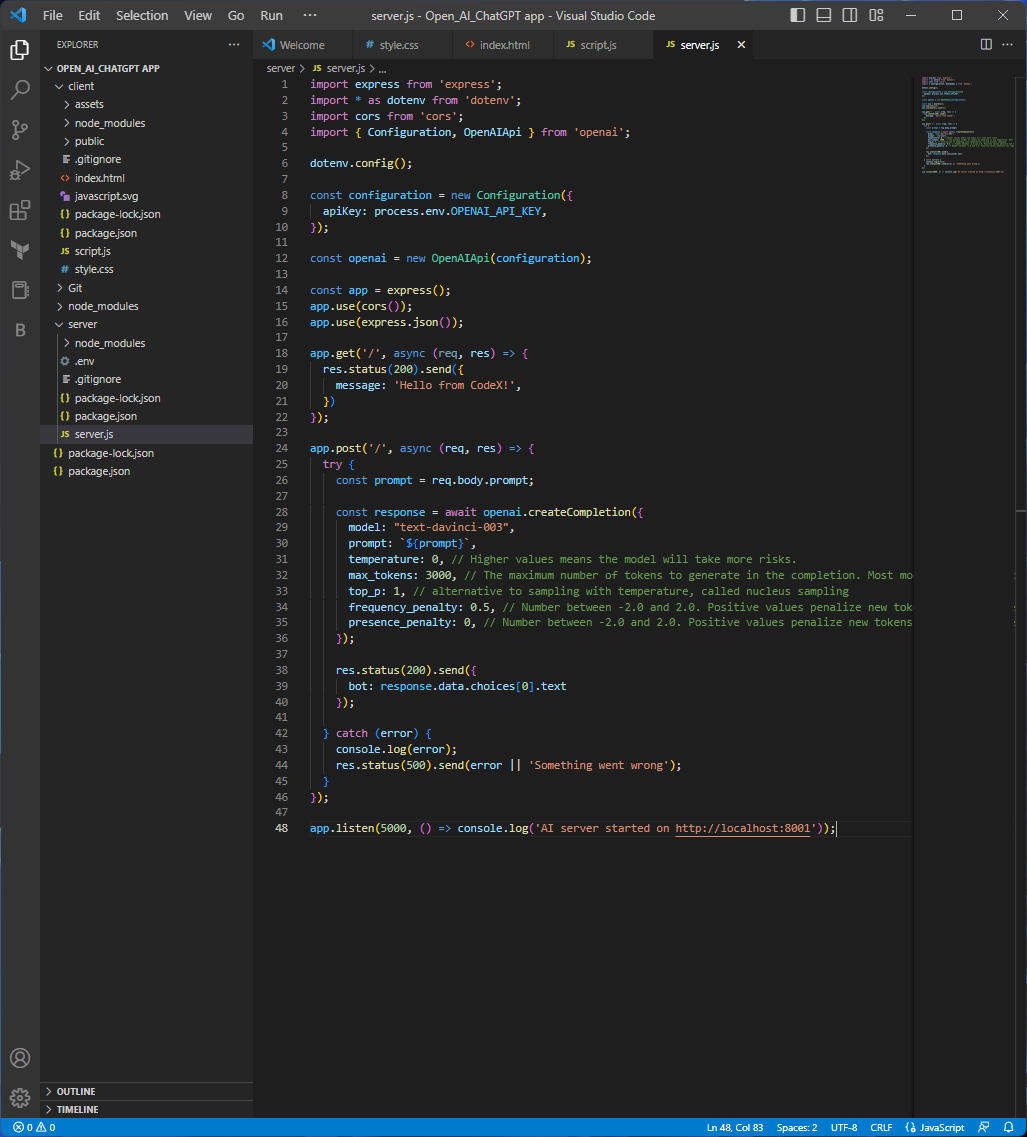Screen dimensions: 1027x1137
Task: Open notifications bell in status bar
Action: coord(1008,1128)
